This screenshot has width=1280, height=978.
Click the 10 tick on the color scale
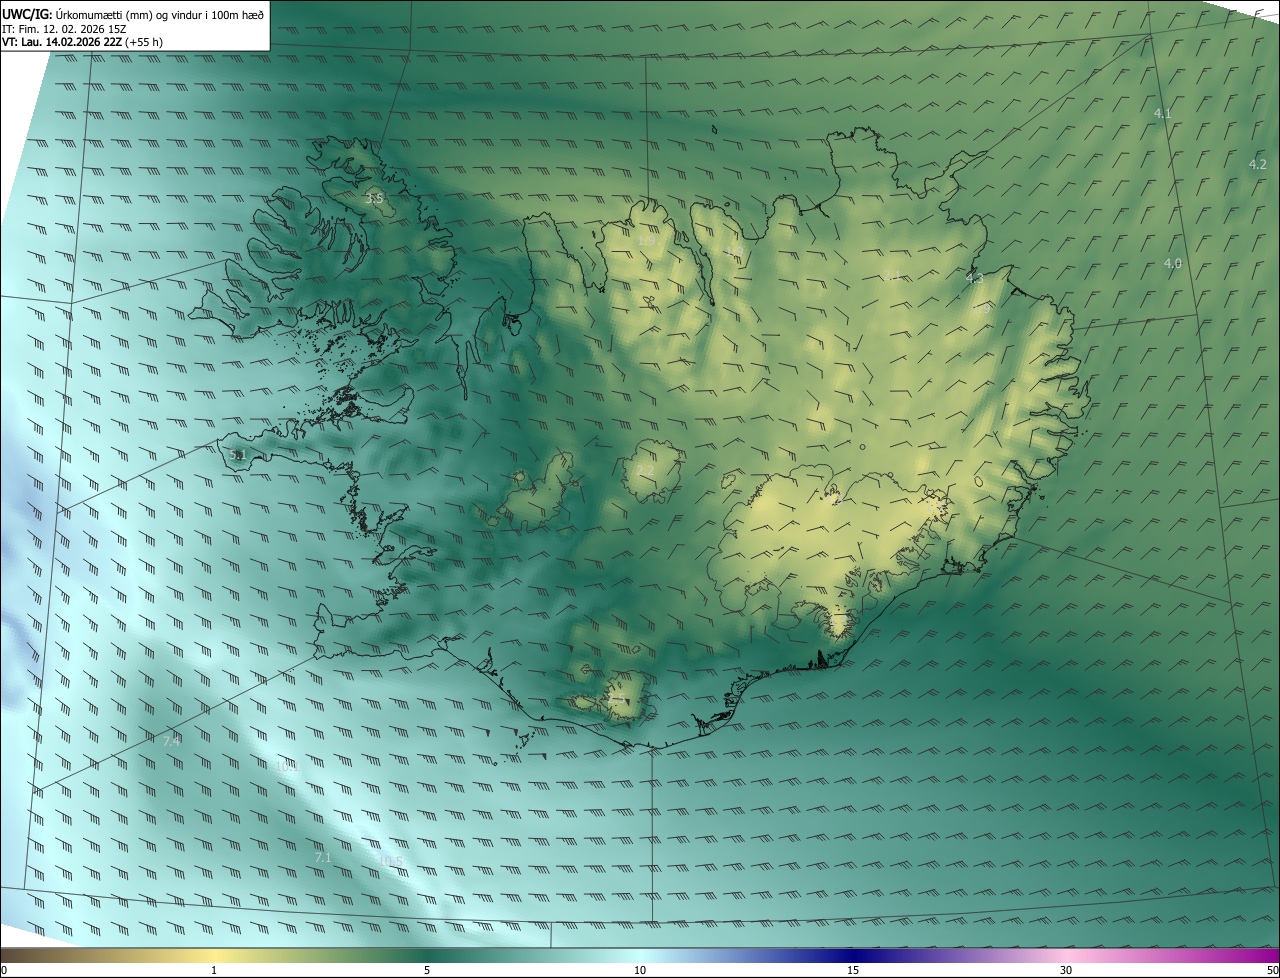pyautogui.click(x=640, y=971)
